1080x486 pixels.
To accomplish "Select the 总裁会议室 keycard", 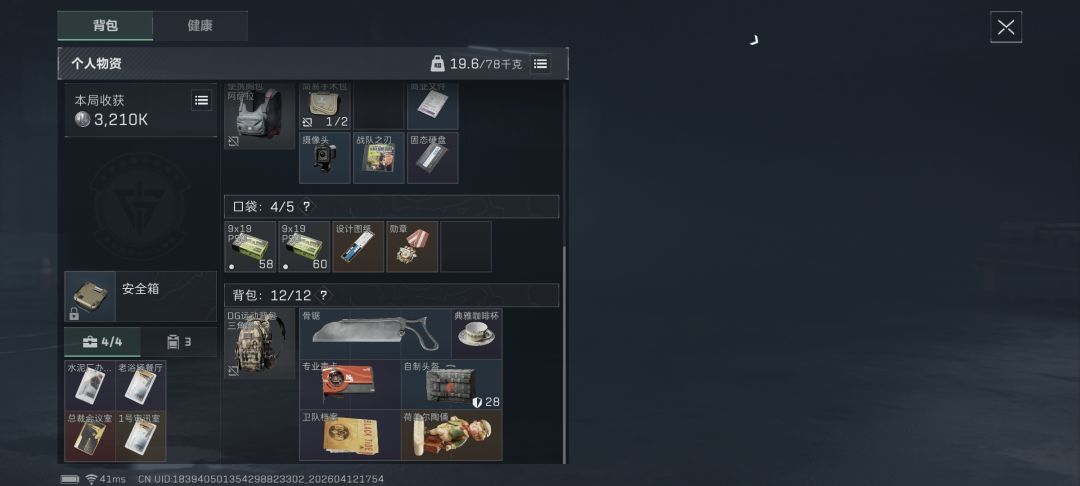I will coord(90,436).
